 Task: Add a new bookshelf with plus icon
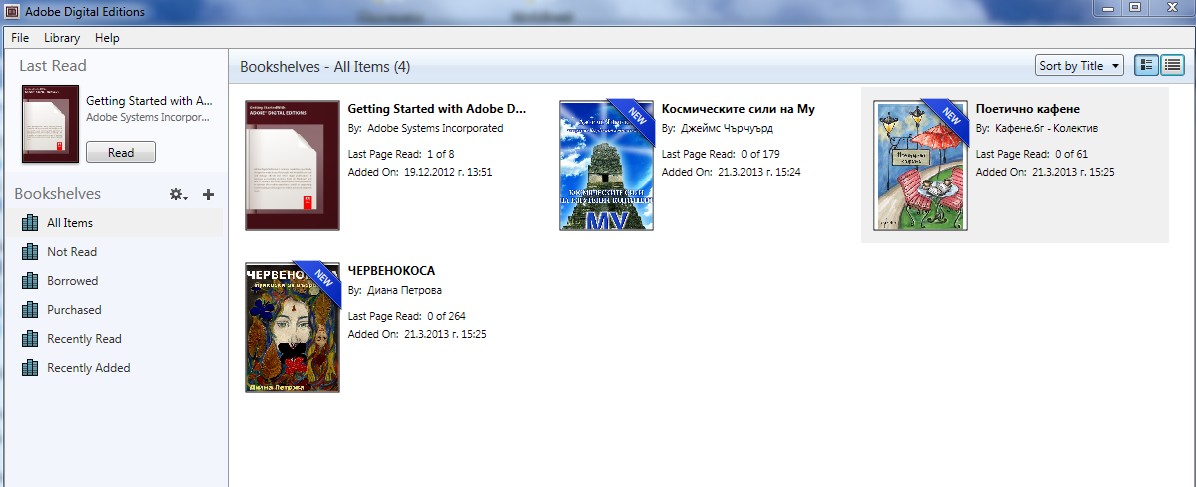click(208, 194)
